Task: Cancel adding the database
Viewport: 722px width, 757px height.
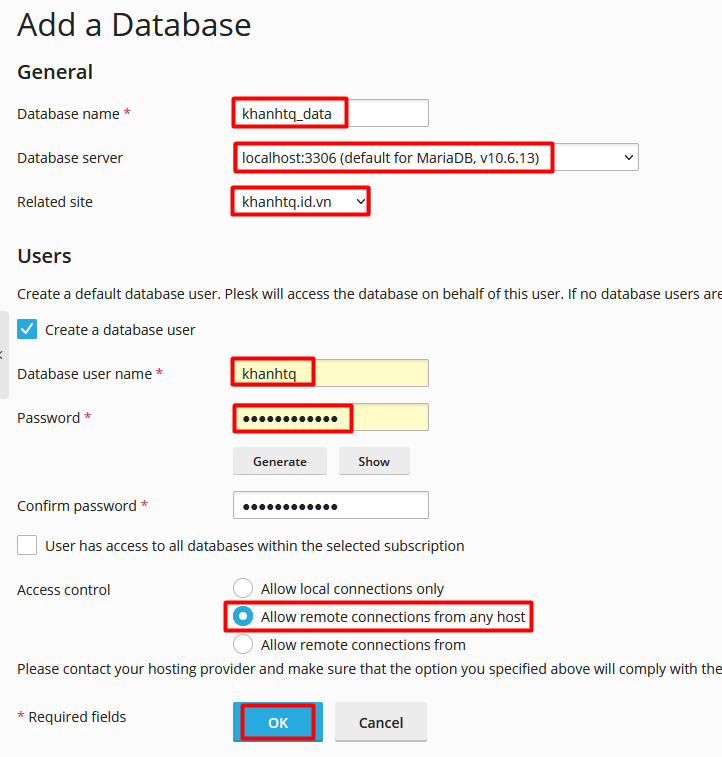Action: point(380,722)
